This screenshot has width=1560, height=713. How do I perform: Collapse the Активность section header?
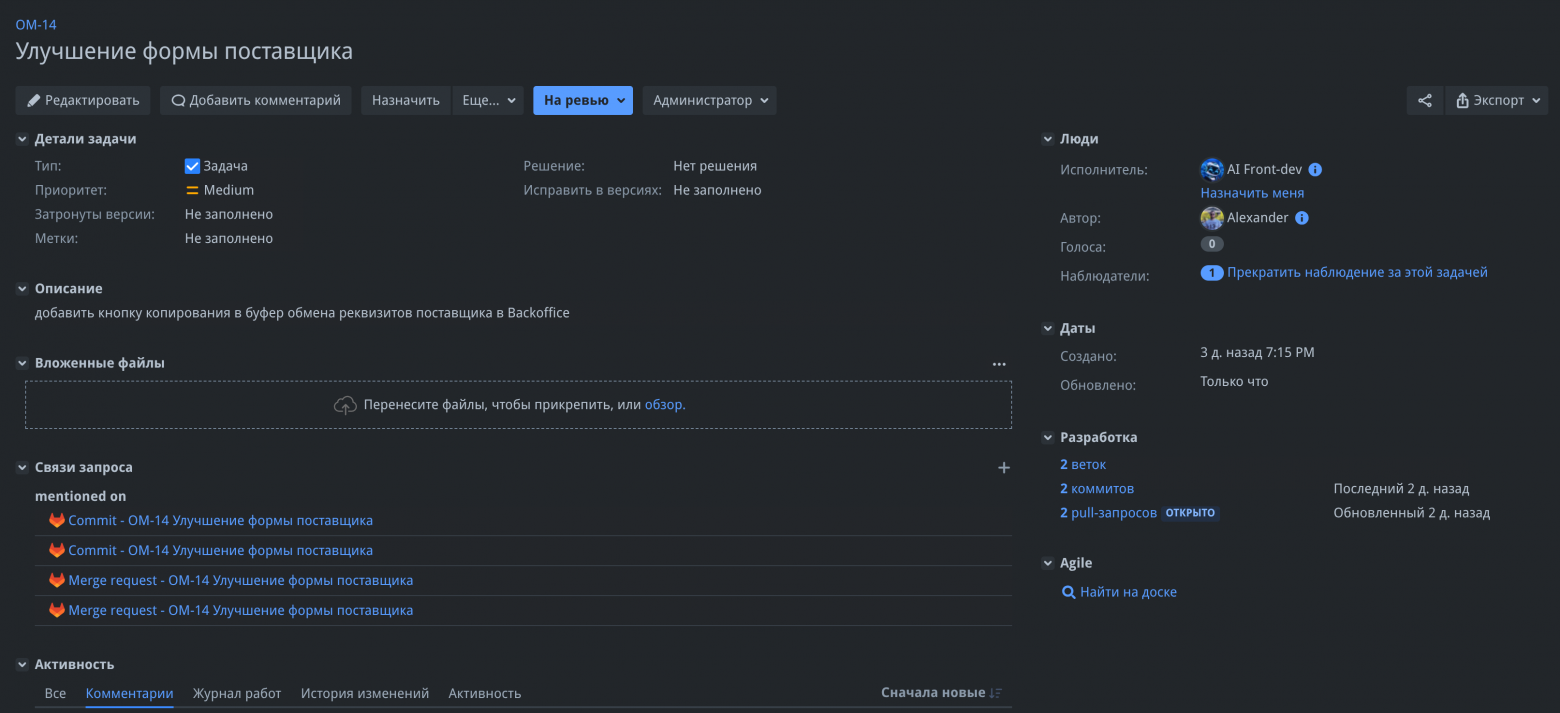(23, 664)
